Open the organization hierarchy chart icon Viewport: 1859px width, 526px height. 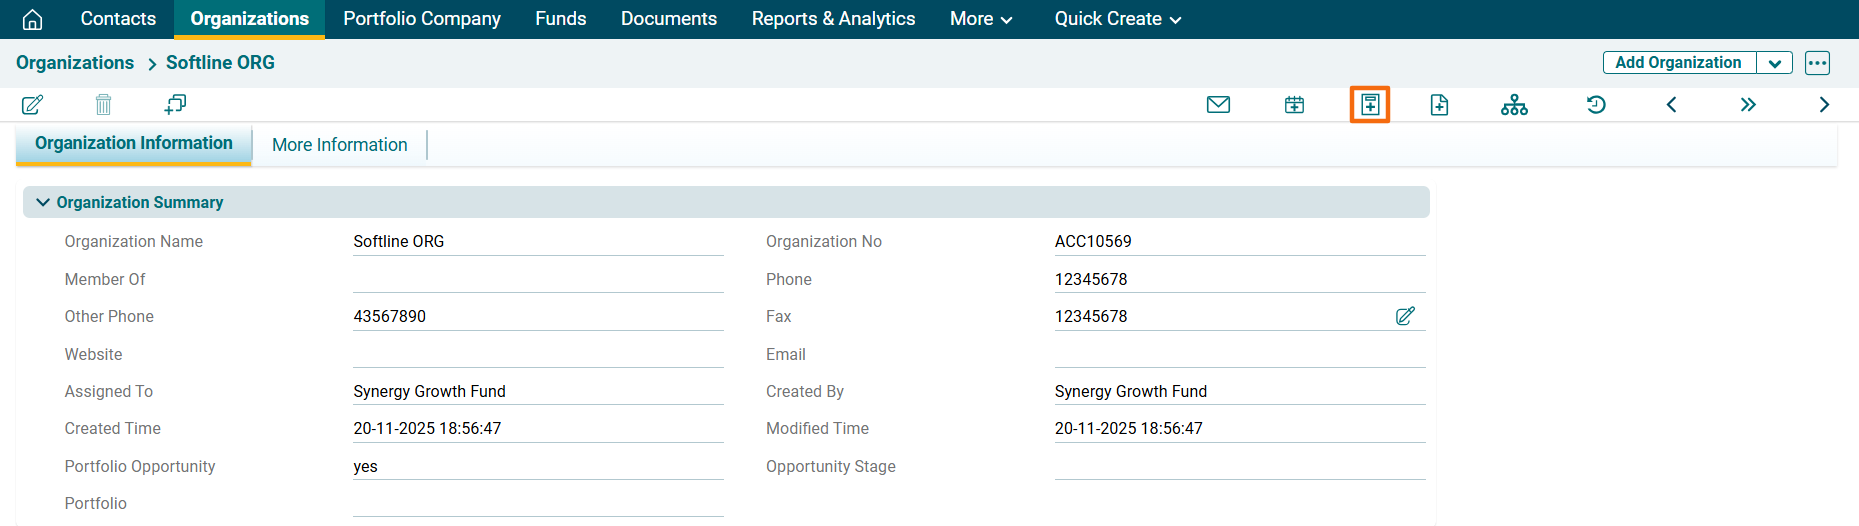tap(1514, 105)
